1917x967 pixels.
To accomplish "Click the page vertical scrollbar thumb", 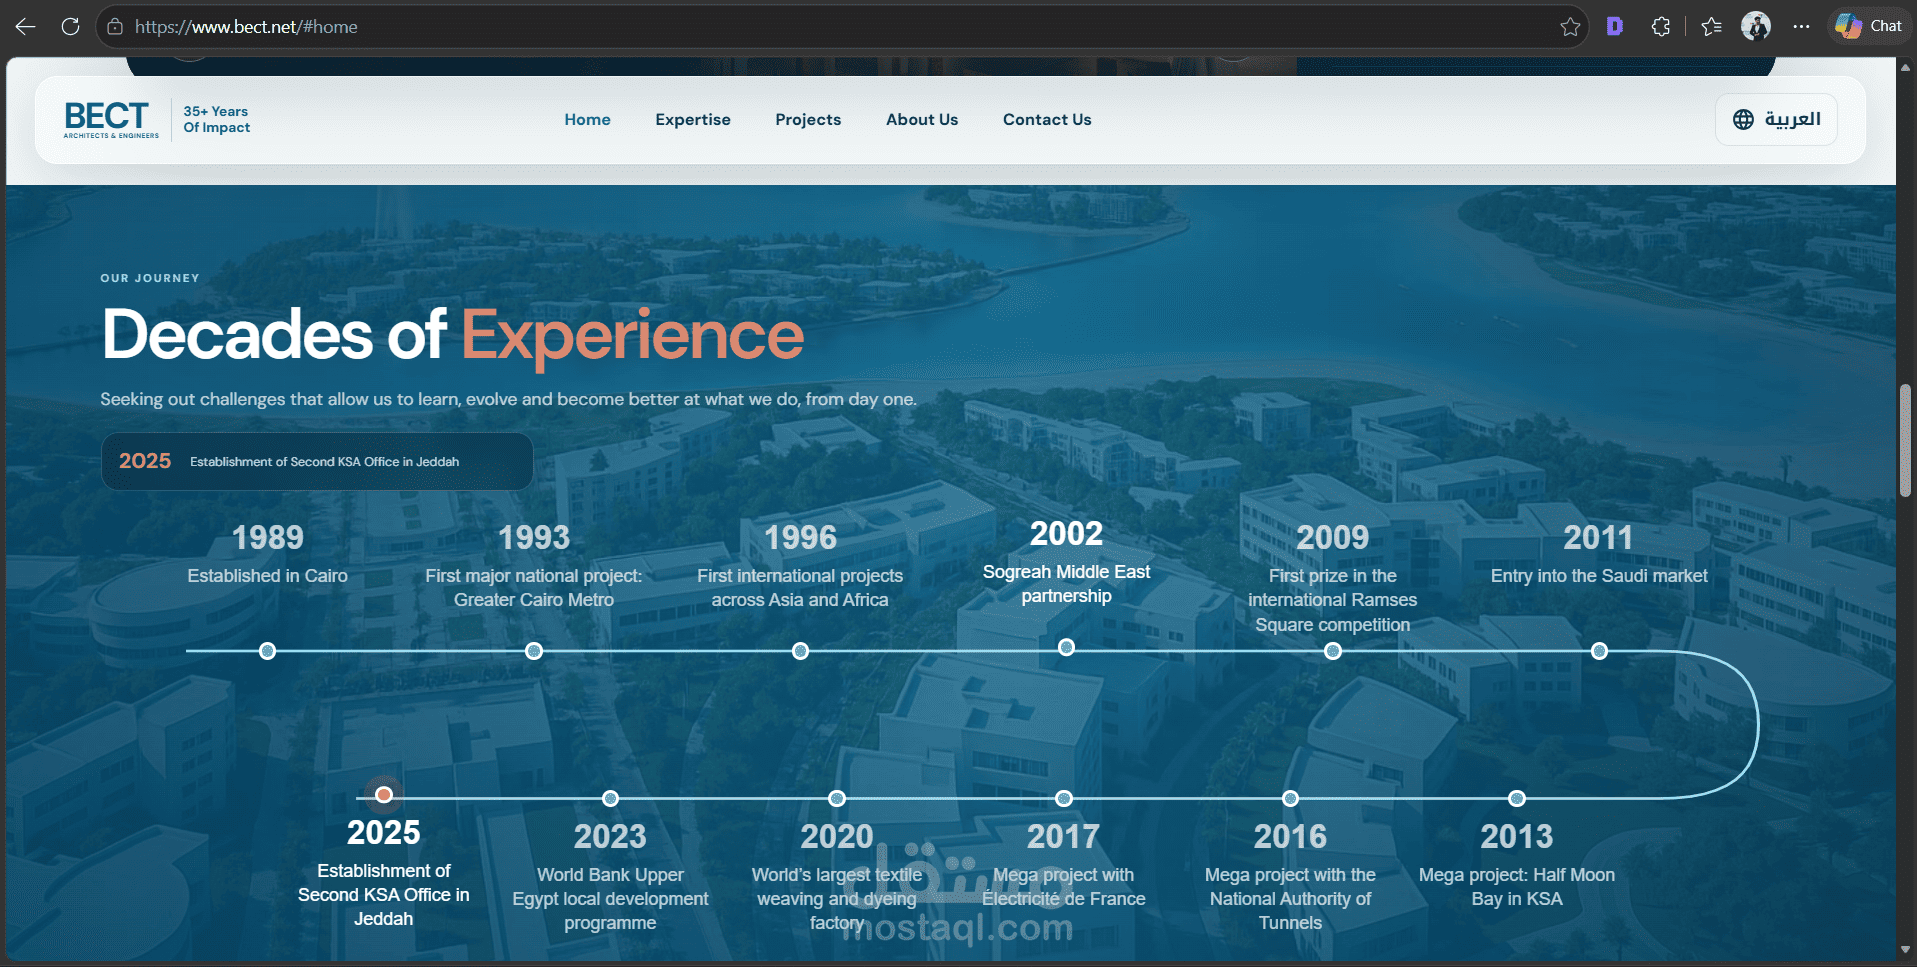I will [x=1905, y=440].
